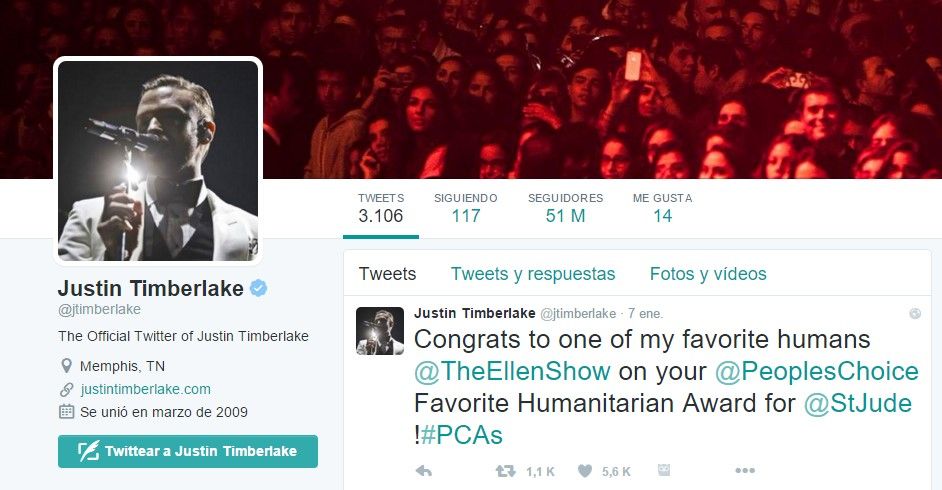Click the link chain icon beside website
Viewport: 942px width, 490px height.
[66, 389]
